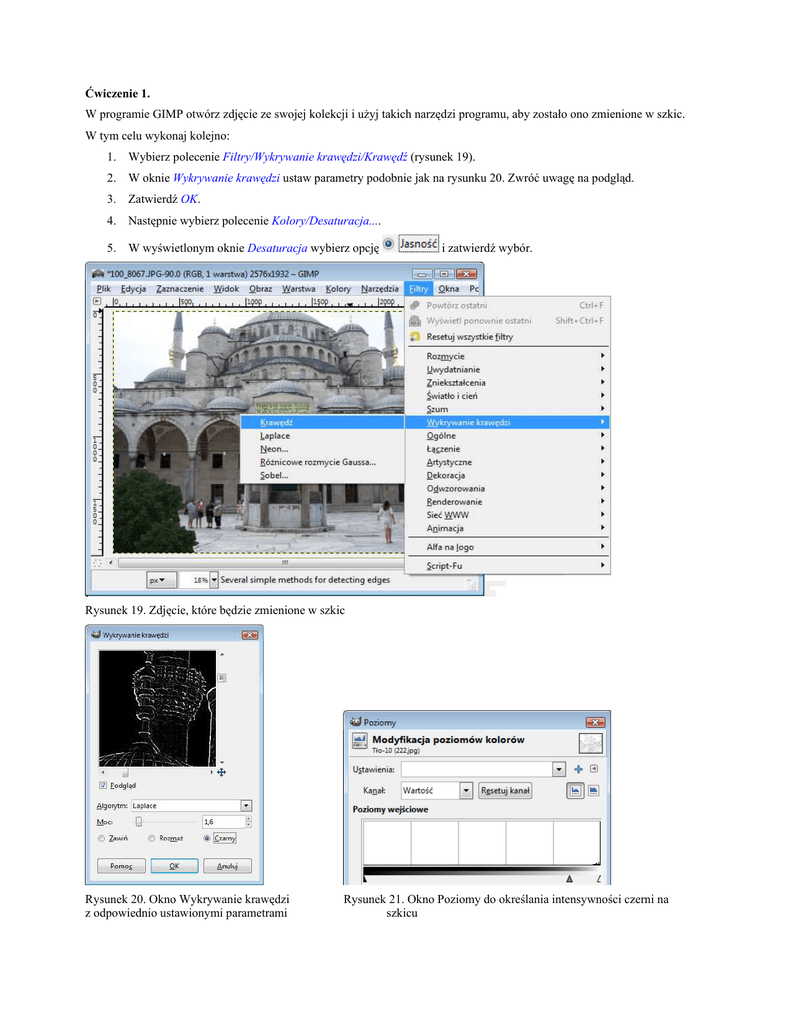Select the linear histogram icon
The image size is (791, 1024).
tap(576, 790)
